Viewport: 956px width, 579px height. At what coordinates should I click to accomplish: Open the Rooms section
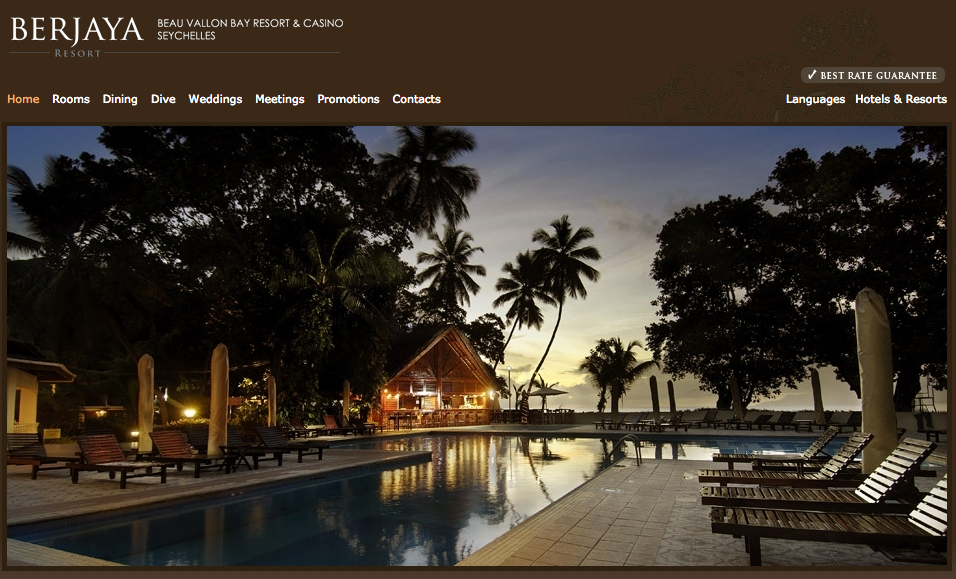point(71,99)
